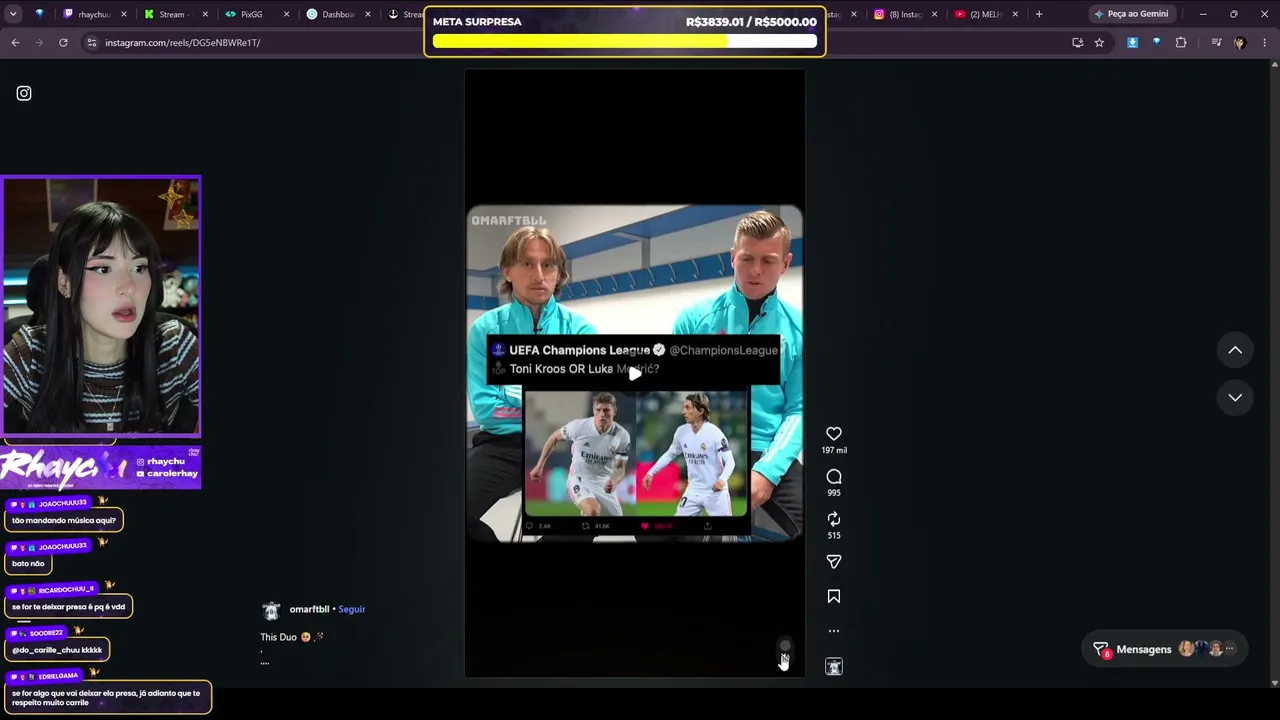Open the blue download extension icon

(1132, 43)
